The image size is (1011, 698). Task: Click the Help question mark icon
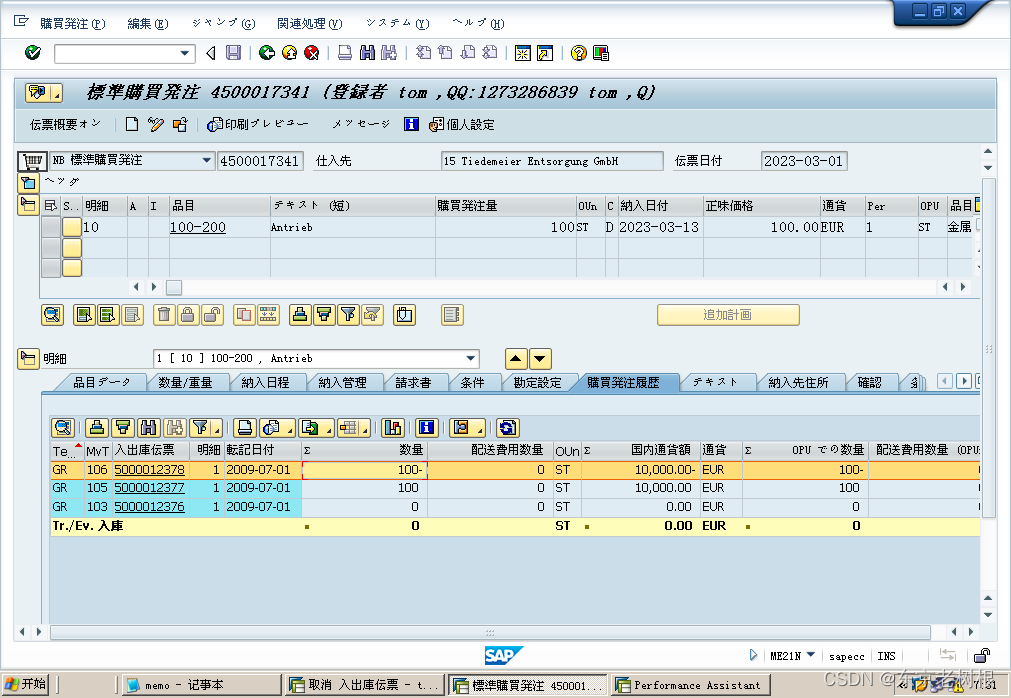[x=578, y=53]
